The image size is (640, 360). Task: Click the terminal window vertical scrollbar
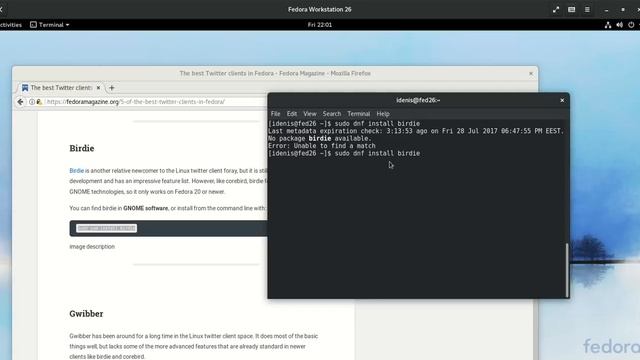coord(567,270)
